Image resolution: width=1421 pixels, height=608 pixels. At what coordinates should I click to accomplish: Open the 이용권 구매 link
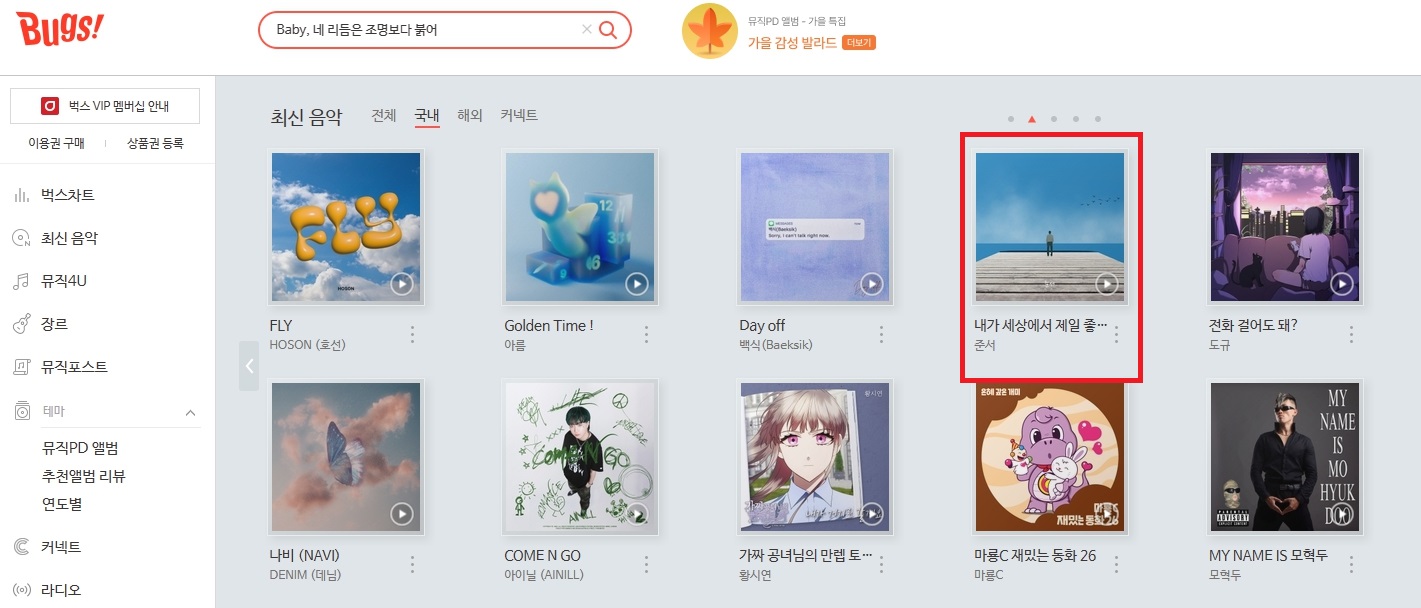click(x=56, y=144)
